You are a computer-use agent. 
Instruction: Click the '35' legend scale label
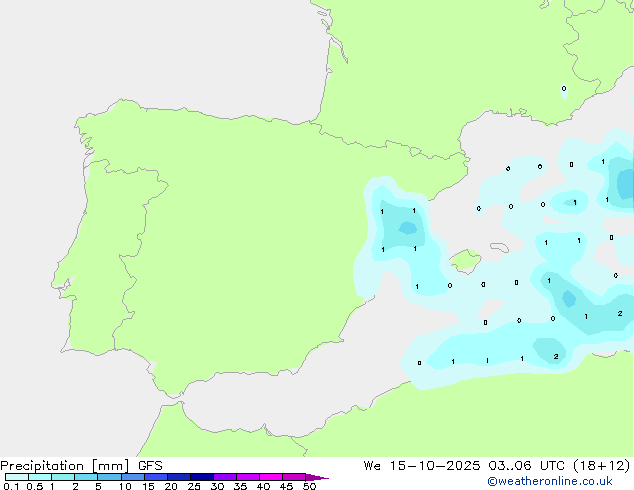240,486
